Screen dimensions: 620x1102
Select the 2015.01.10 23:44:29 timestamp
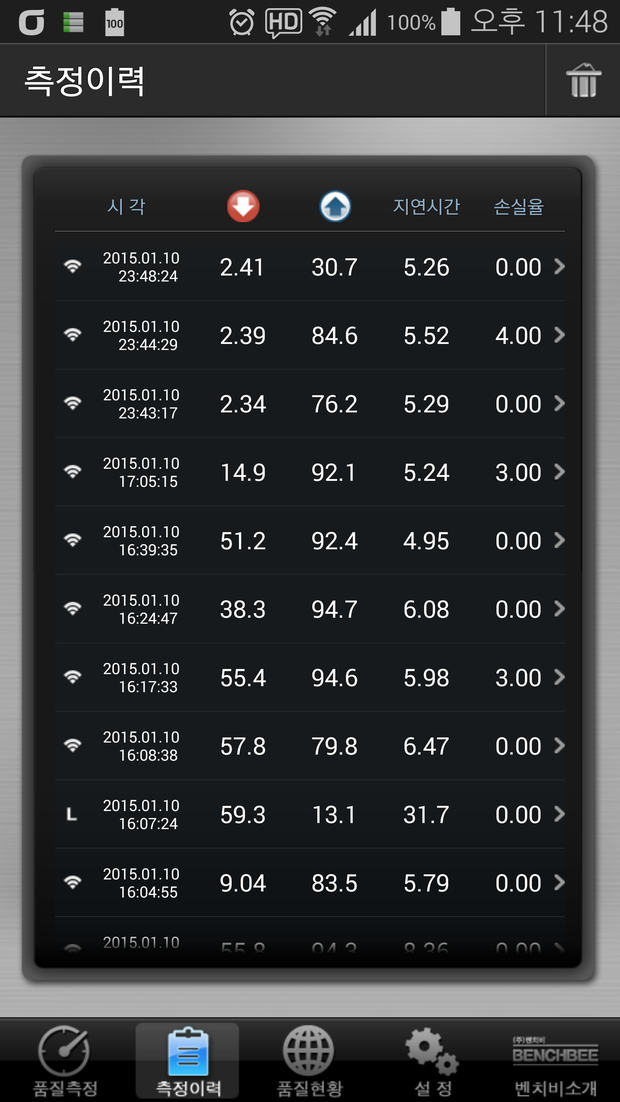(x=141, y=335)
